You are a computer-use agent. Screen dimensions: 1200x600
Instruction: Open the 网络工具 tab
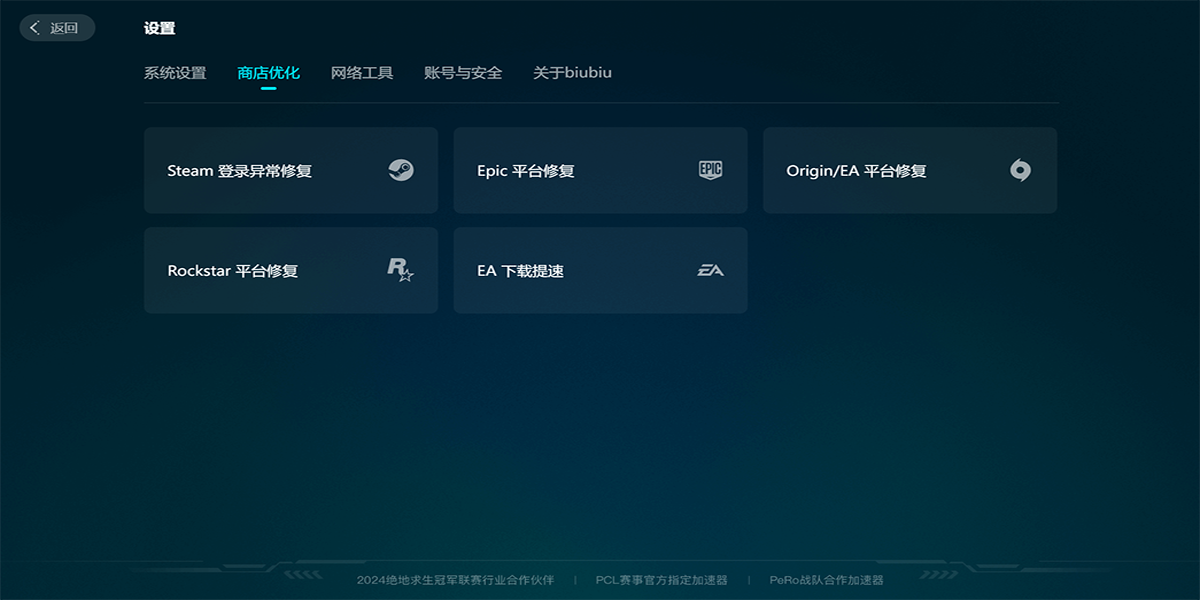[361, 72]
